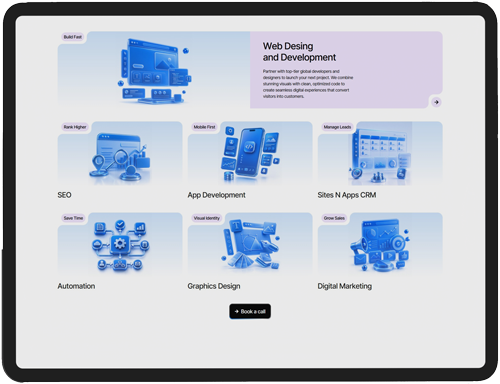
Task: Open the SEO card illustration
Action: [120, 157]
